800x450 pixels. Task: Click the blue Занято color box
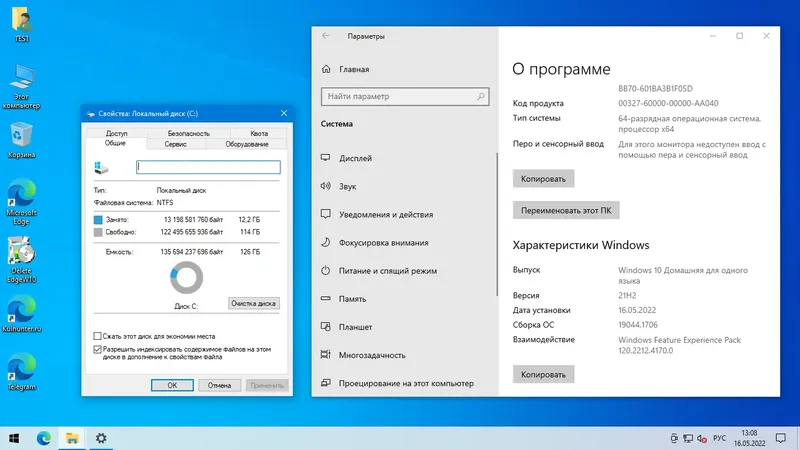tap(98, 220)
